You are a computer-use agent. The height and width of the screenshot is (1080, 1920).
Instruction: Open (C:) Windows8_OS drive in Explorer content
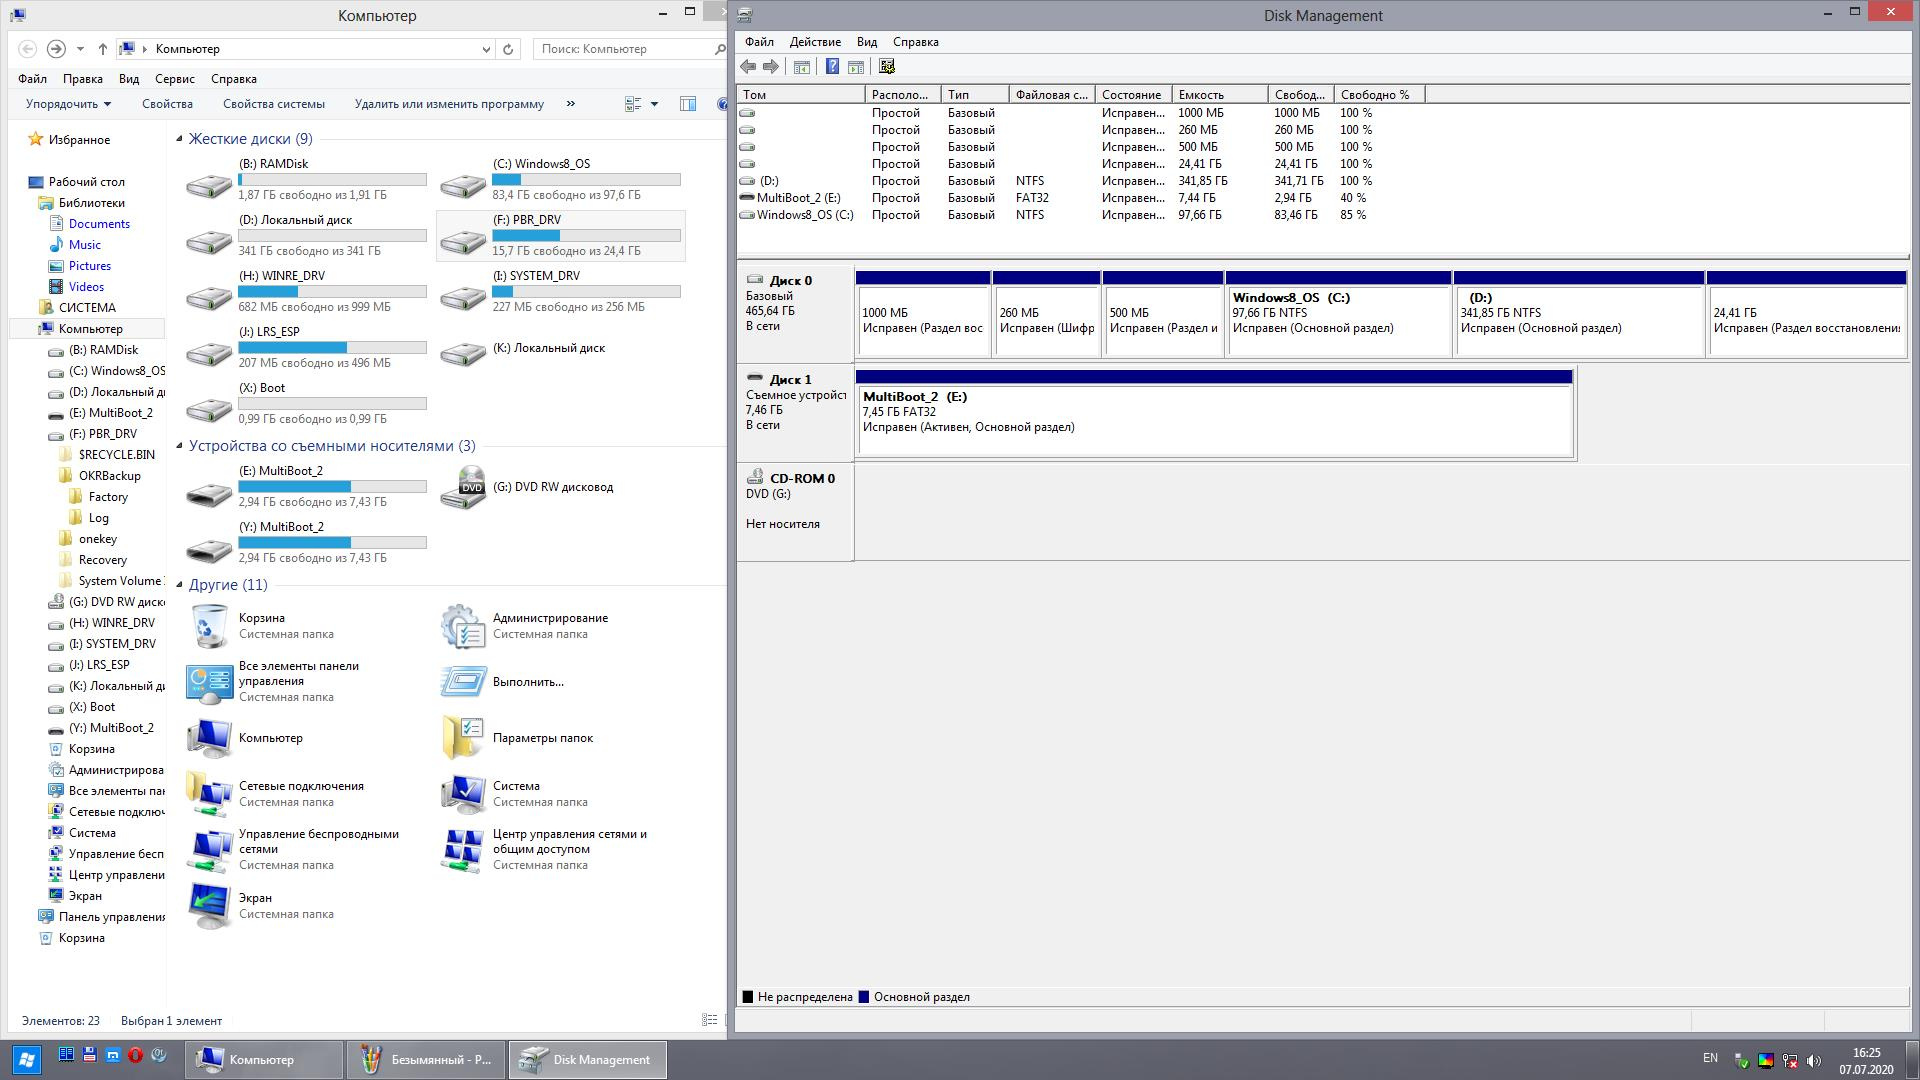coord(561,180)
